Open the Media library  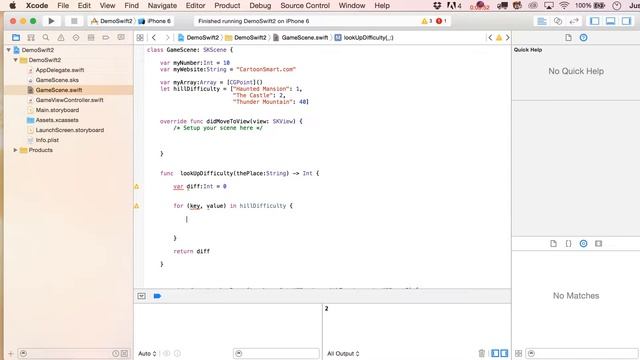coord(598,244)
